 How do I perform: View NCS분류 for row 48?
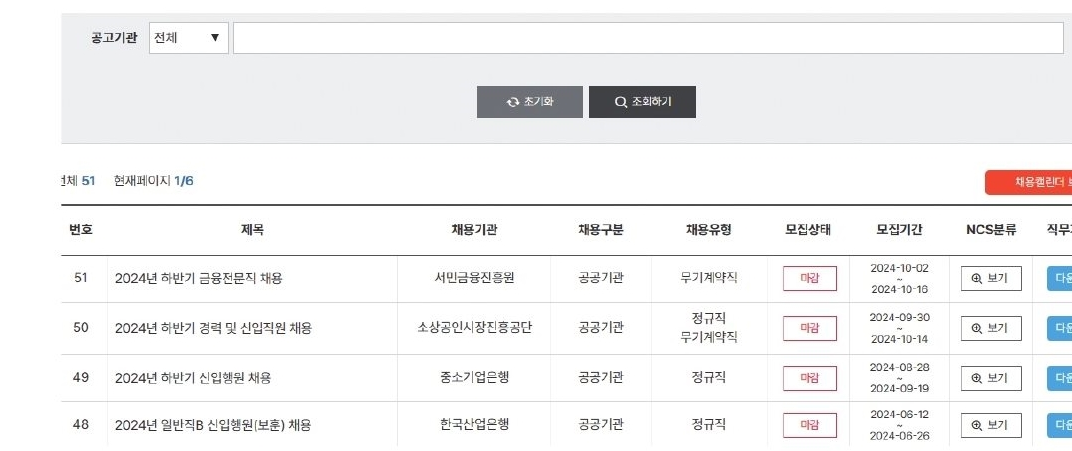tap(991, 425)
